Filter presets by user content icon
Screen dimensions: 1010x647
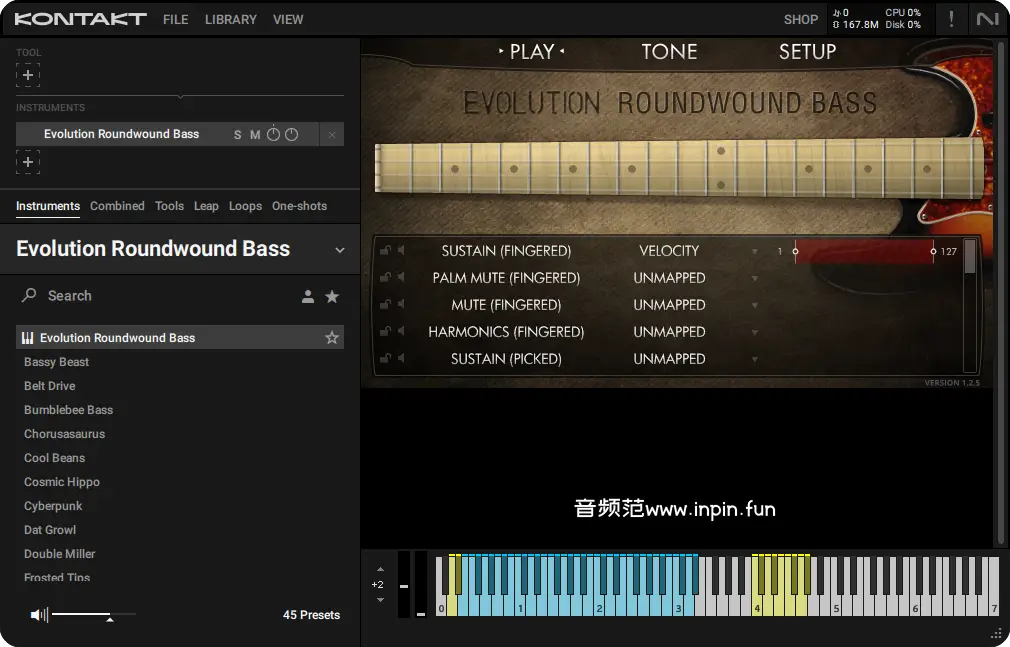pyautogui.click(x=308, y=296)
